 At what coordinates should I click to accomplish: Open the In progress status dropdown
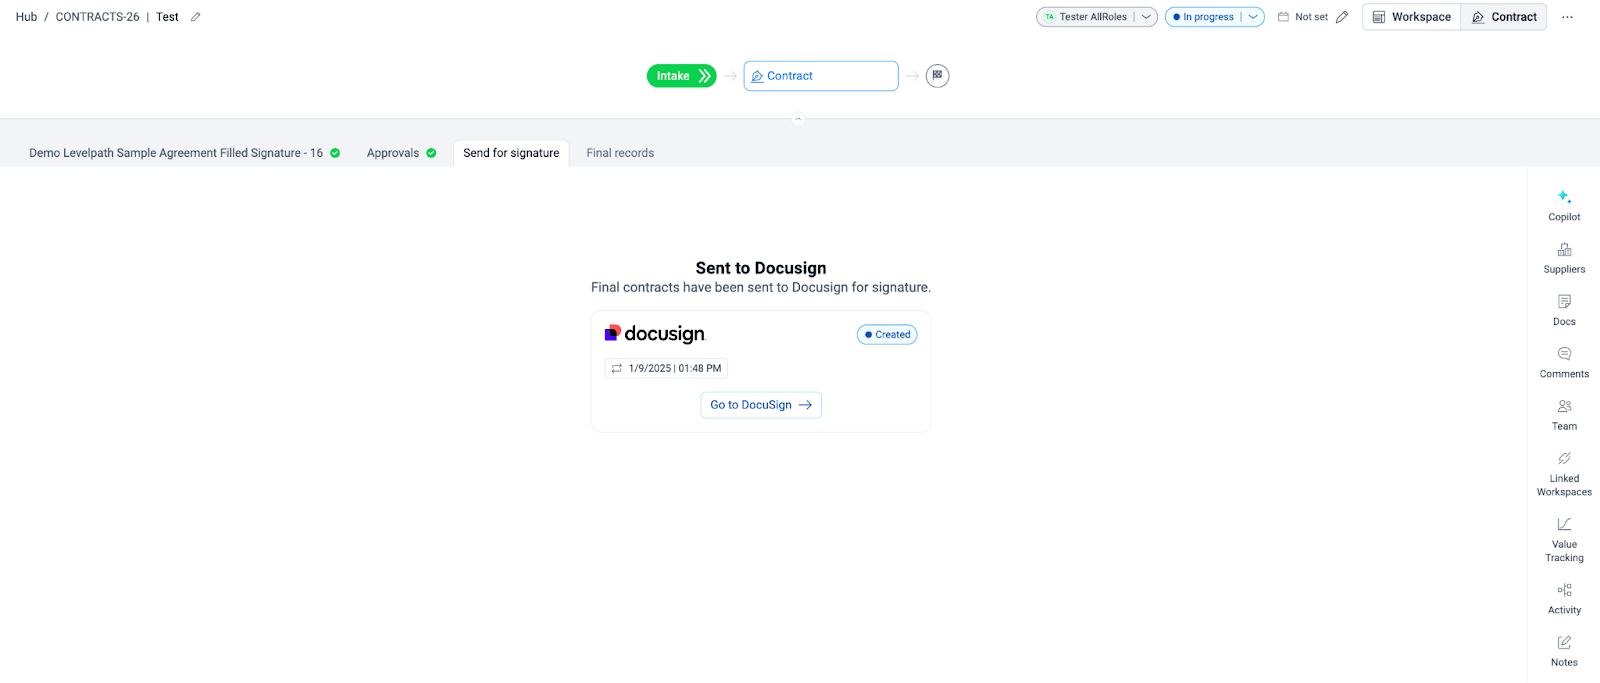click(x=1253, y=17)
